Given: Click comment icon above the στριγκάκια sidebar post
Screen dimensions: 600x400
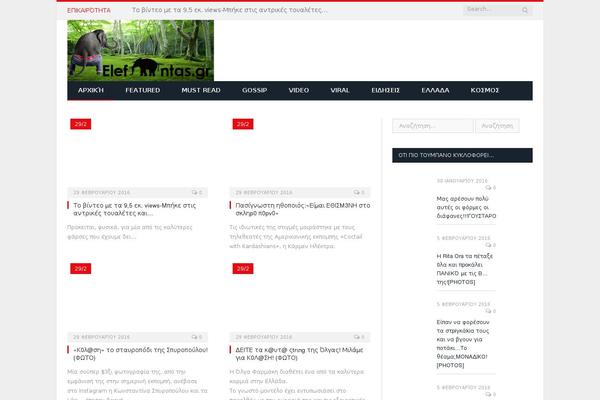Looking at the screenshot, I should (488, 311).
